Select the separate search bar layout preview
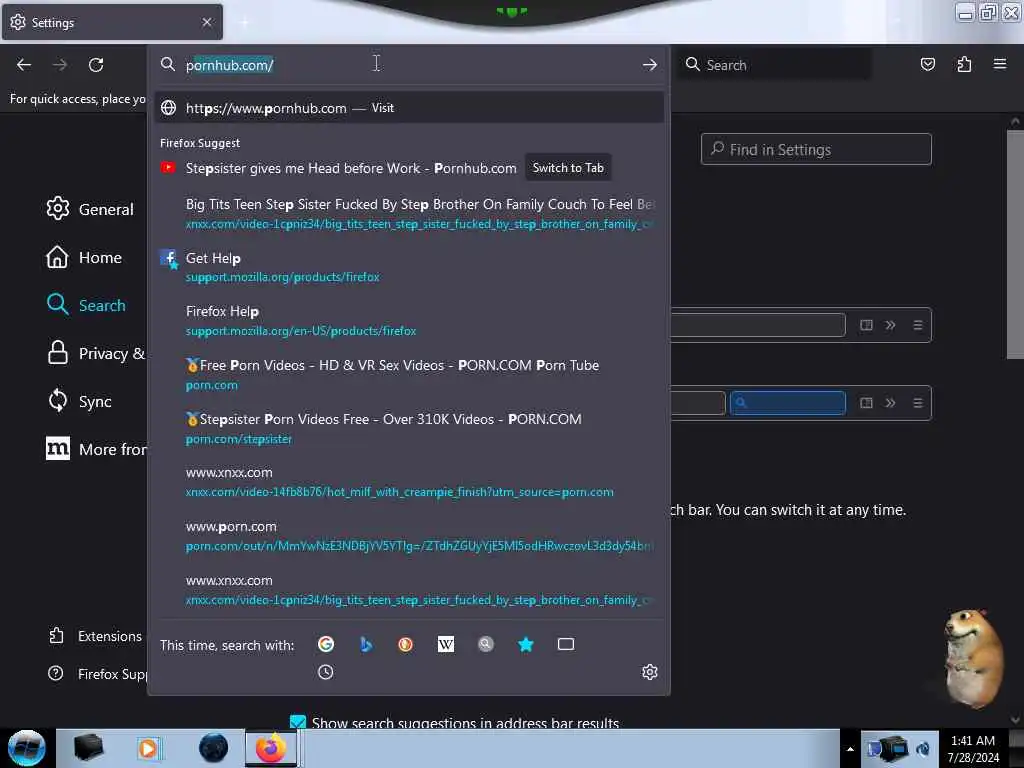 click(x=801, y=402)
